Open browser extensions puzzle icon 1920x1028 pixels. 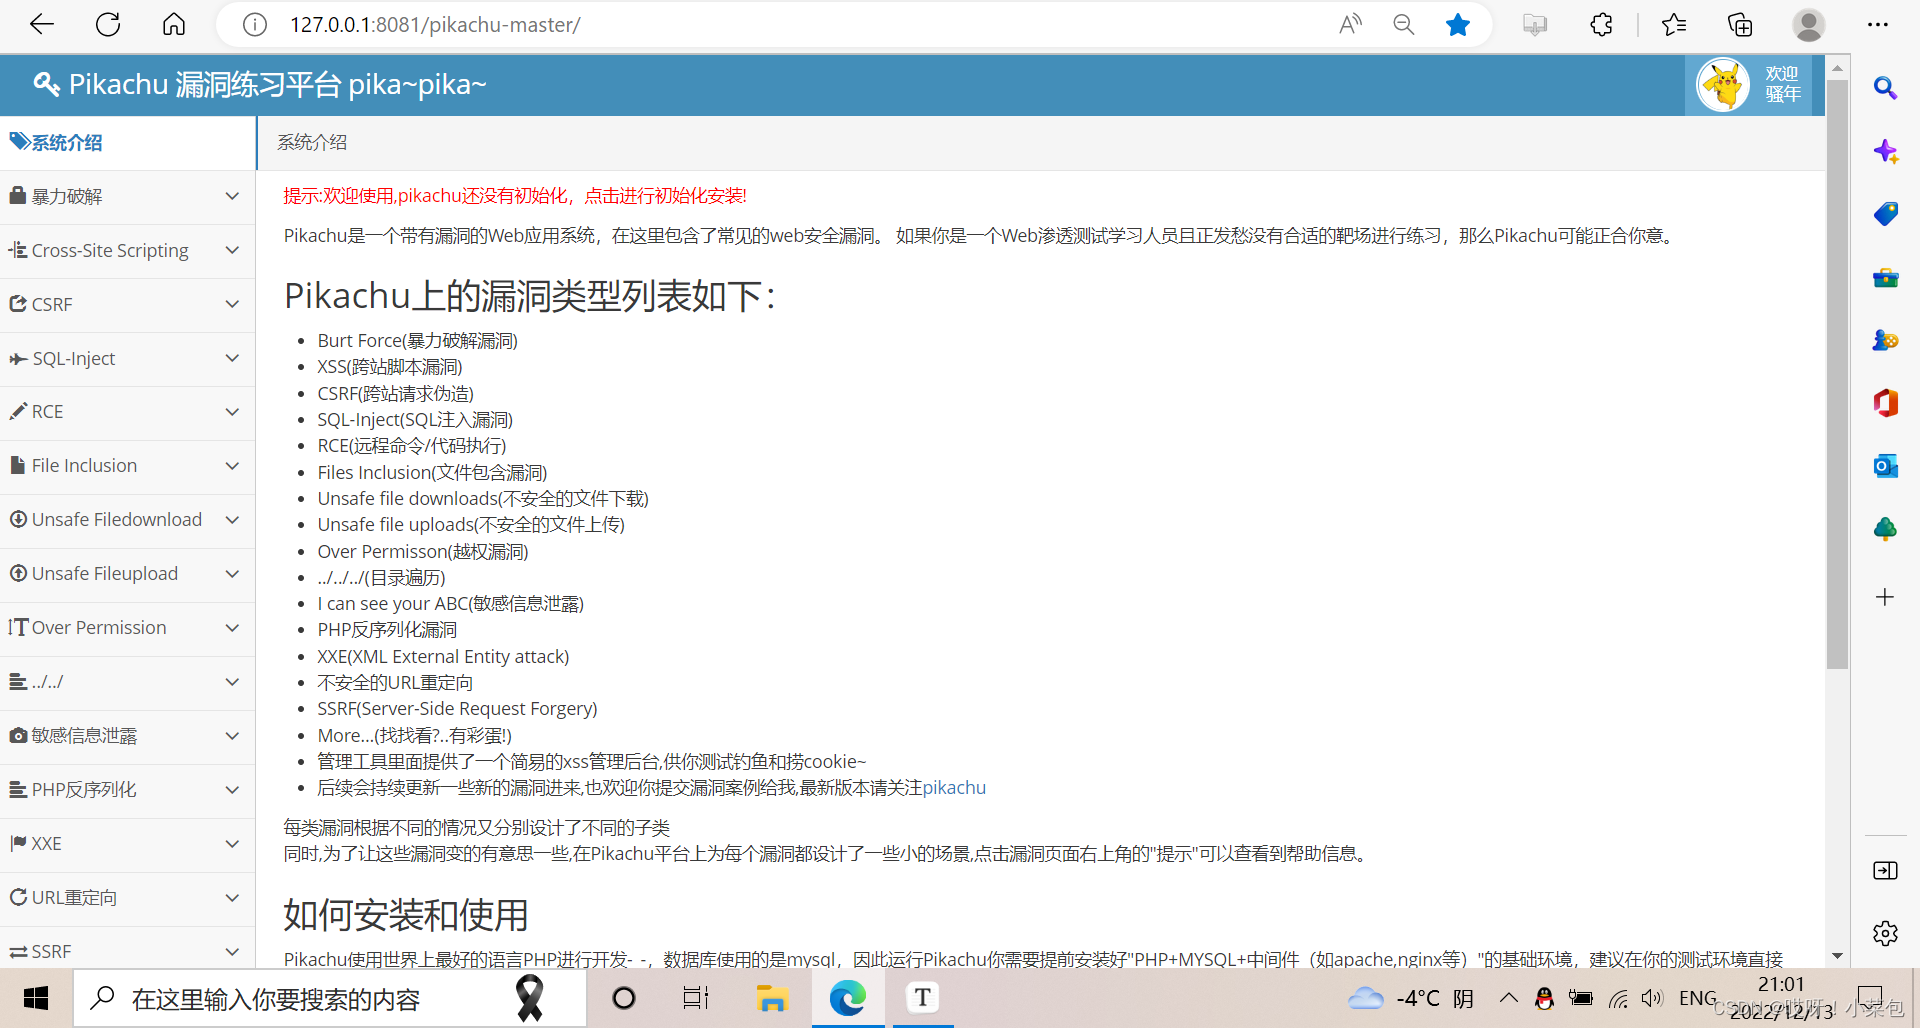1601,25
